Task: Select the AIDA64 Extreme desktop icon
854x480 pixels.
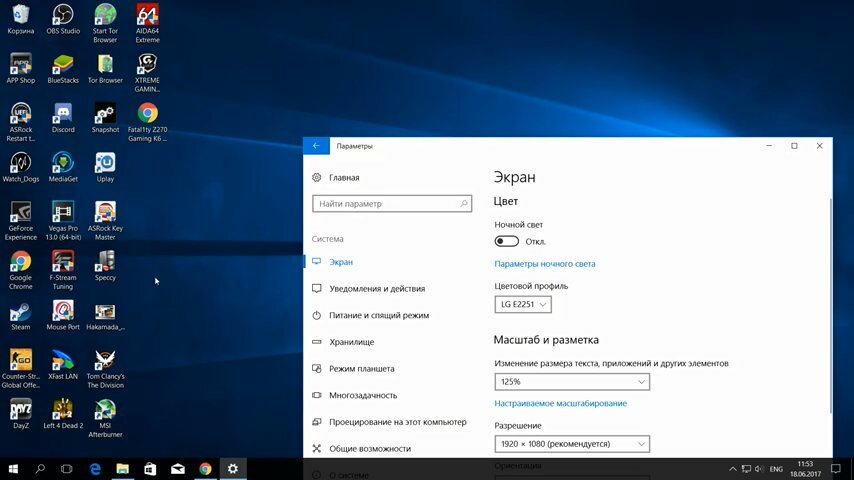Action: (x=148, y=23)
